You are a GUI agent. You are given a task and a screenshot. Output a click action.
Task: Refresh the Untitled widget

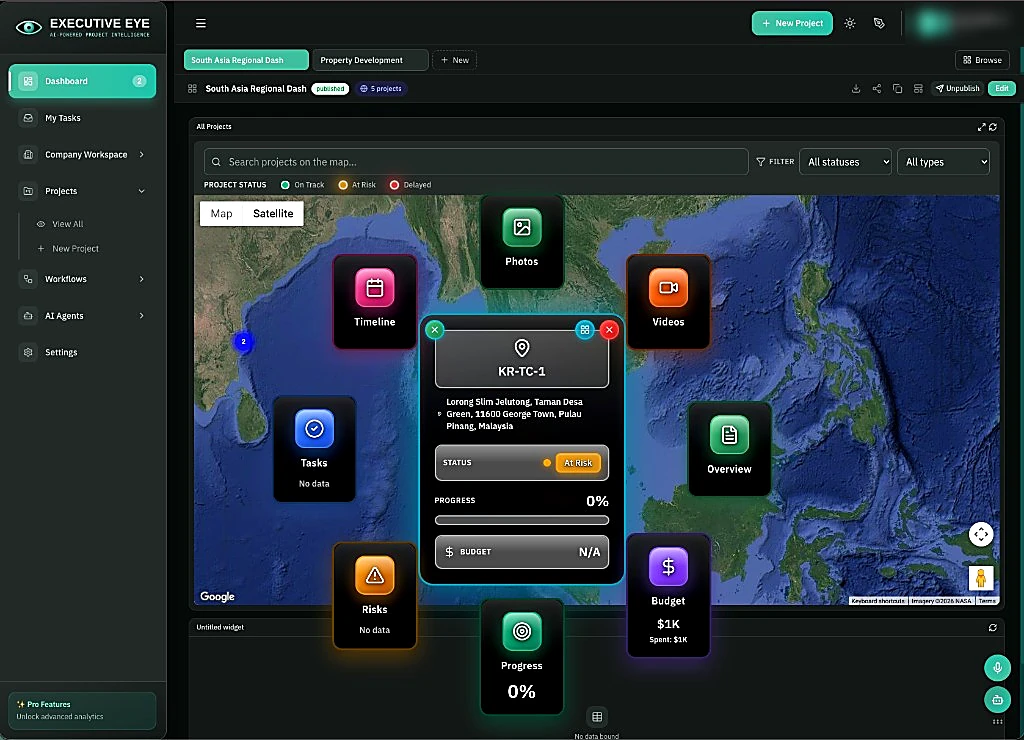(x=993, y=628)
